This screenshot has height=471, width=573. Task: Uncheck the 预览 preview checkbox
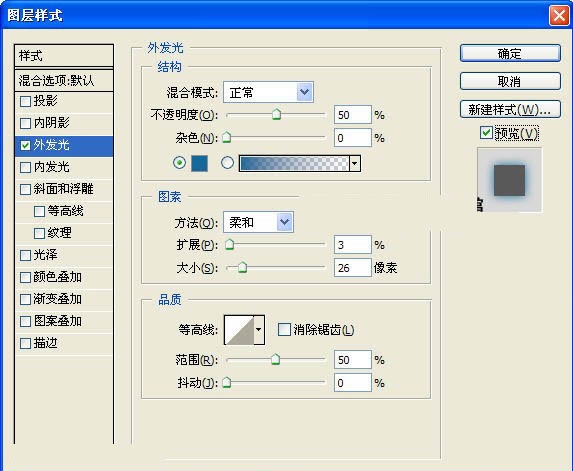(x=486, y=133)
